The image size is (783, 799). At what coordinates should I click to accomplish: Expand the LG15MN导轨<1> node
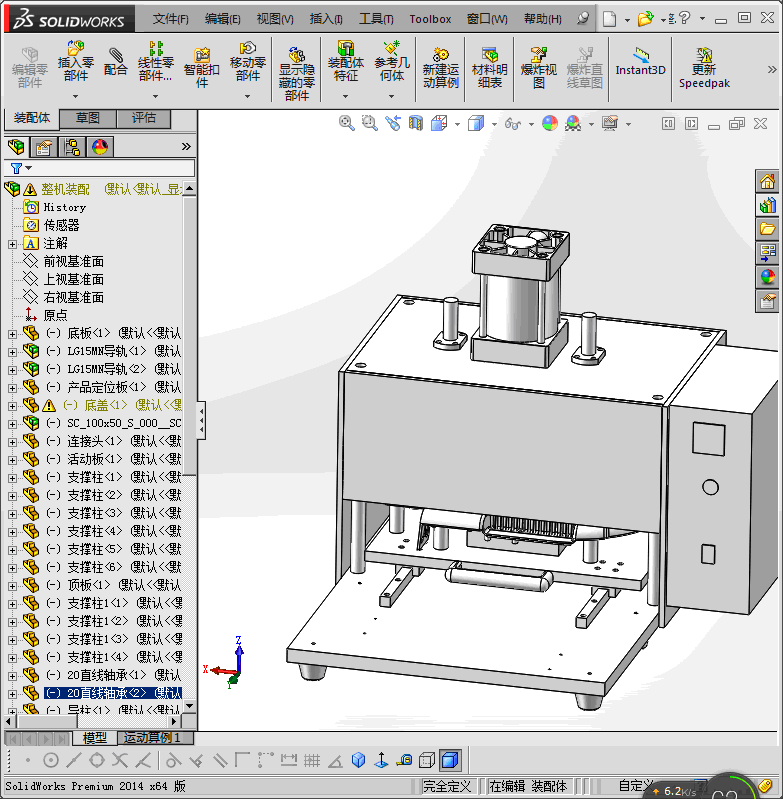[12, 352]
